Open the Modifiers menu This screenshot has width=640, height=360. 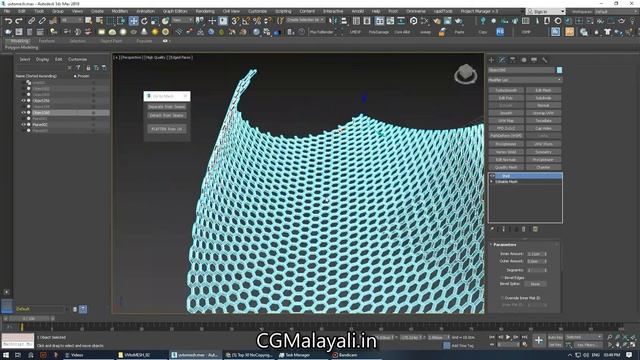(x=120, y=11)
